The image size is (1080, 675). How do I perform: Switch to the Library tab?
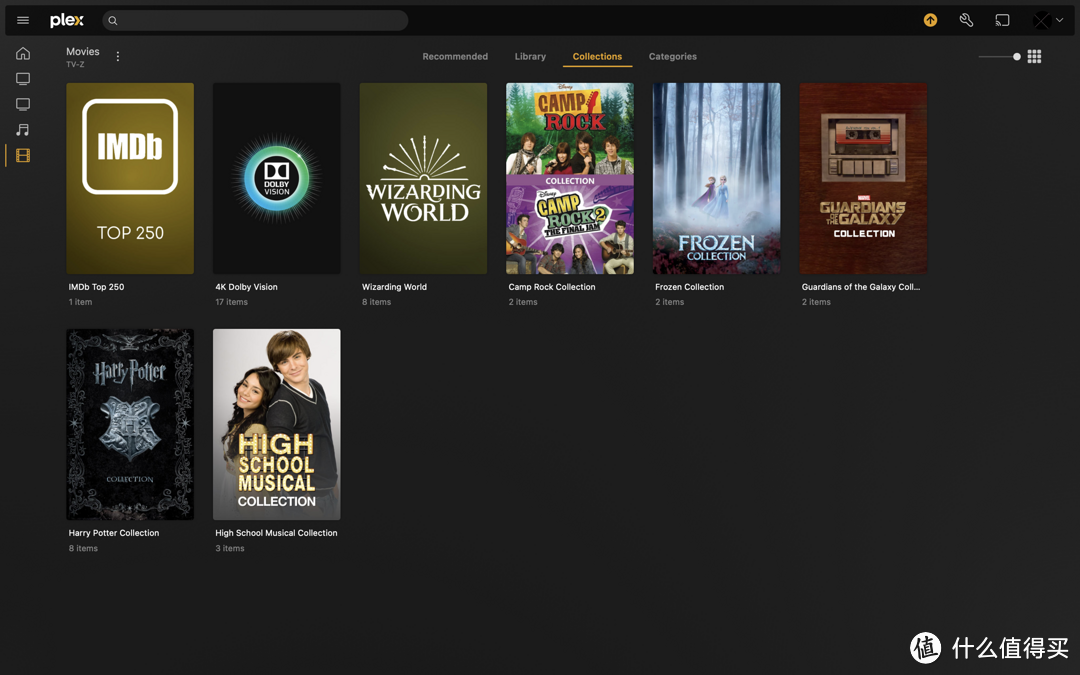[530, 56]
